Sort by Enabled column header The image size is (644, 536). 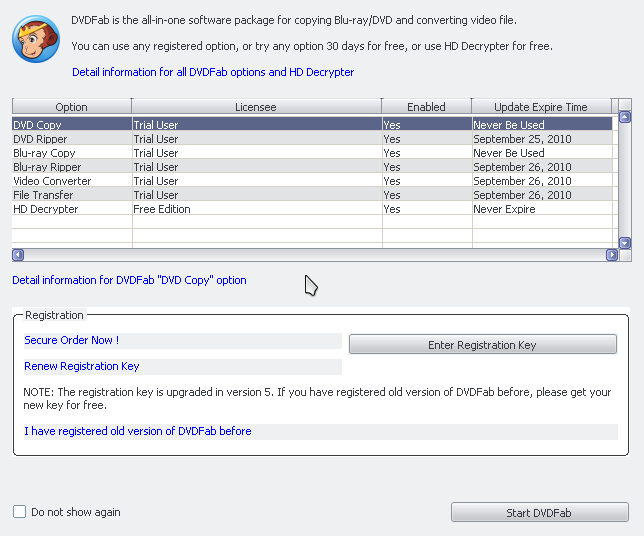pos(426,106)
